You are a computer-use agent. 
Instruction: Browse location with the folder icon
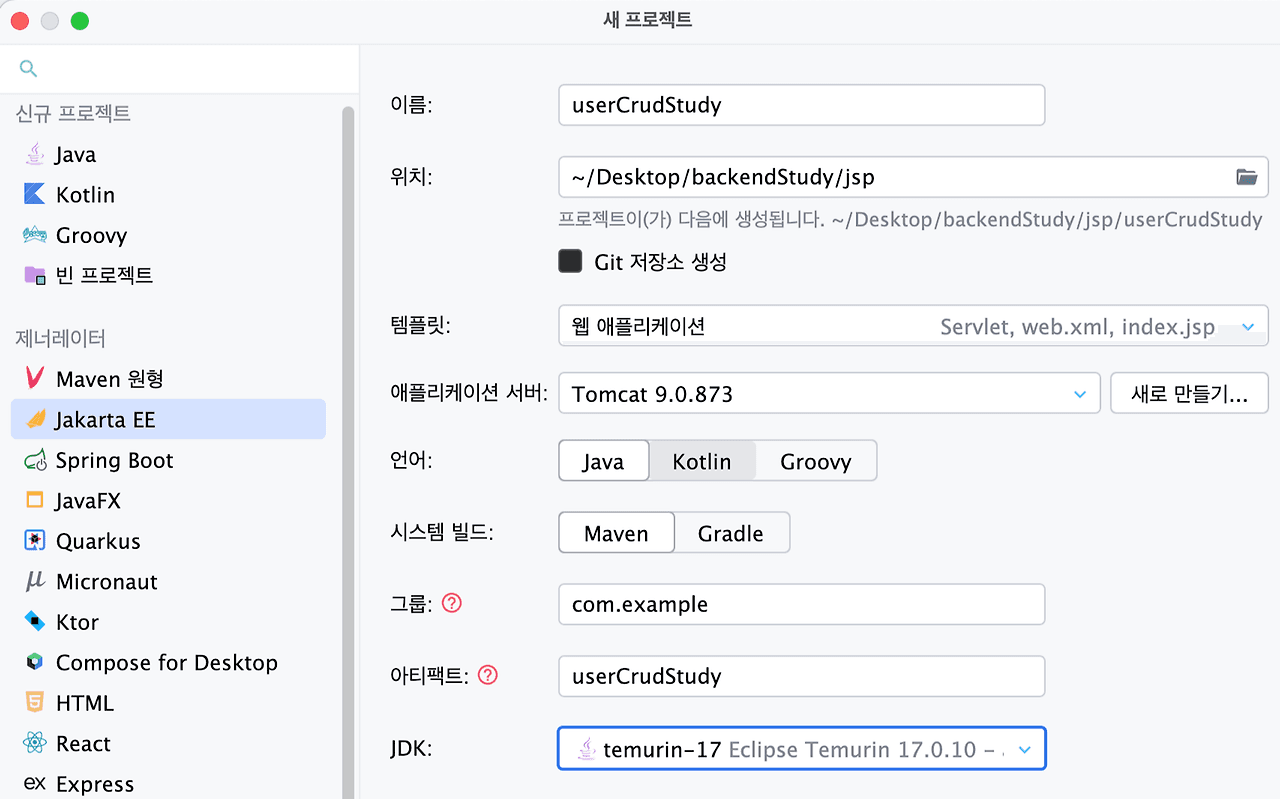pos(1246,177)
